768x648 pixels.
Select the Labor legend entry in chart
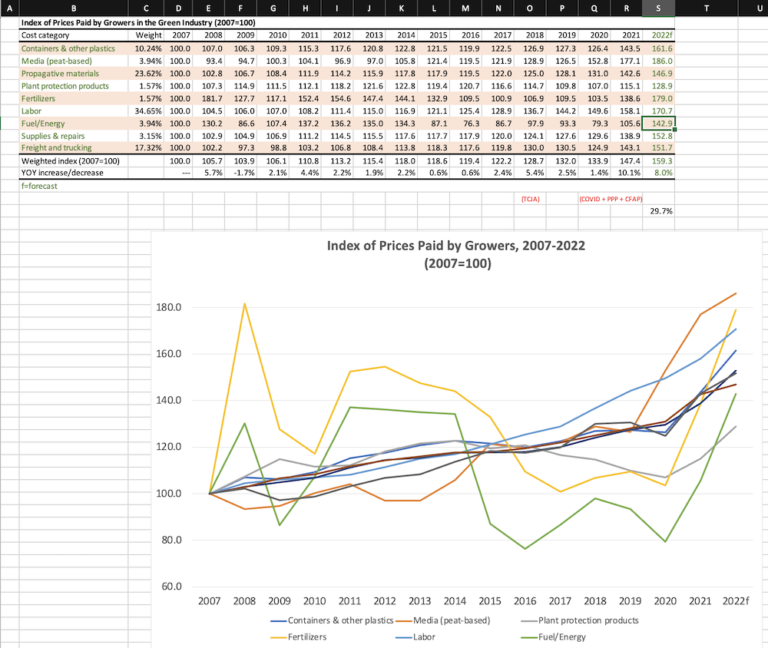point(466,635)
